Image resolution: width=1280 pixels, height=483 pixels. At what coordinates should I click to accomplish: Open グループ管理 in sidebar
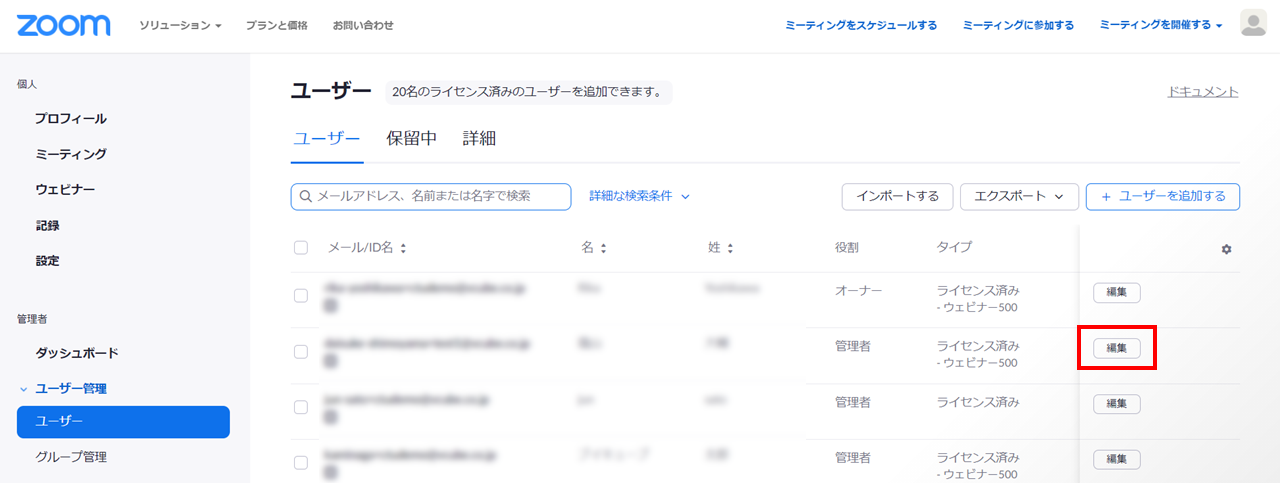click(x=71, y=457)
